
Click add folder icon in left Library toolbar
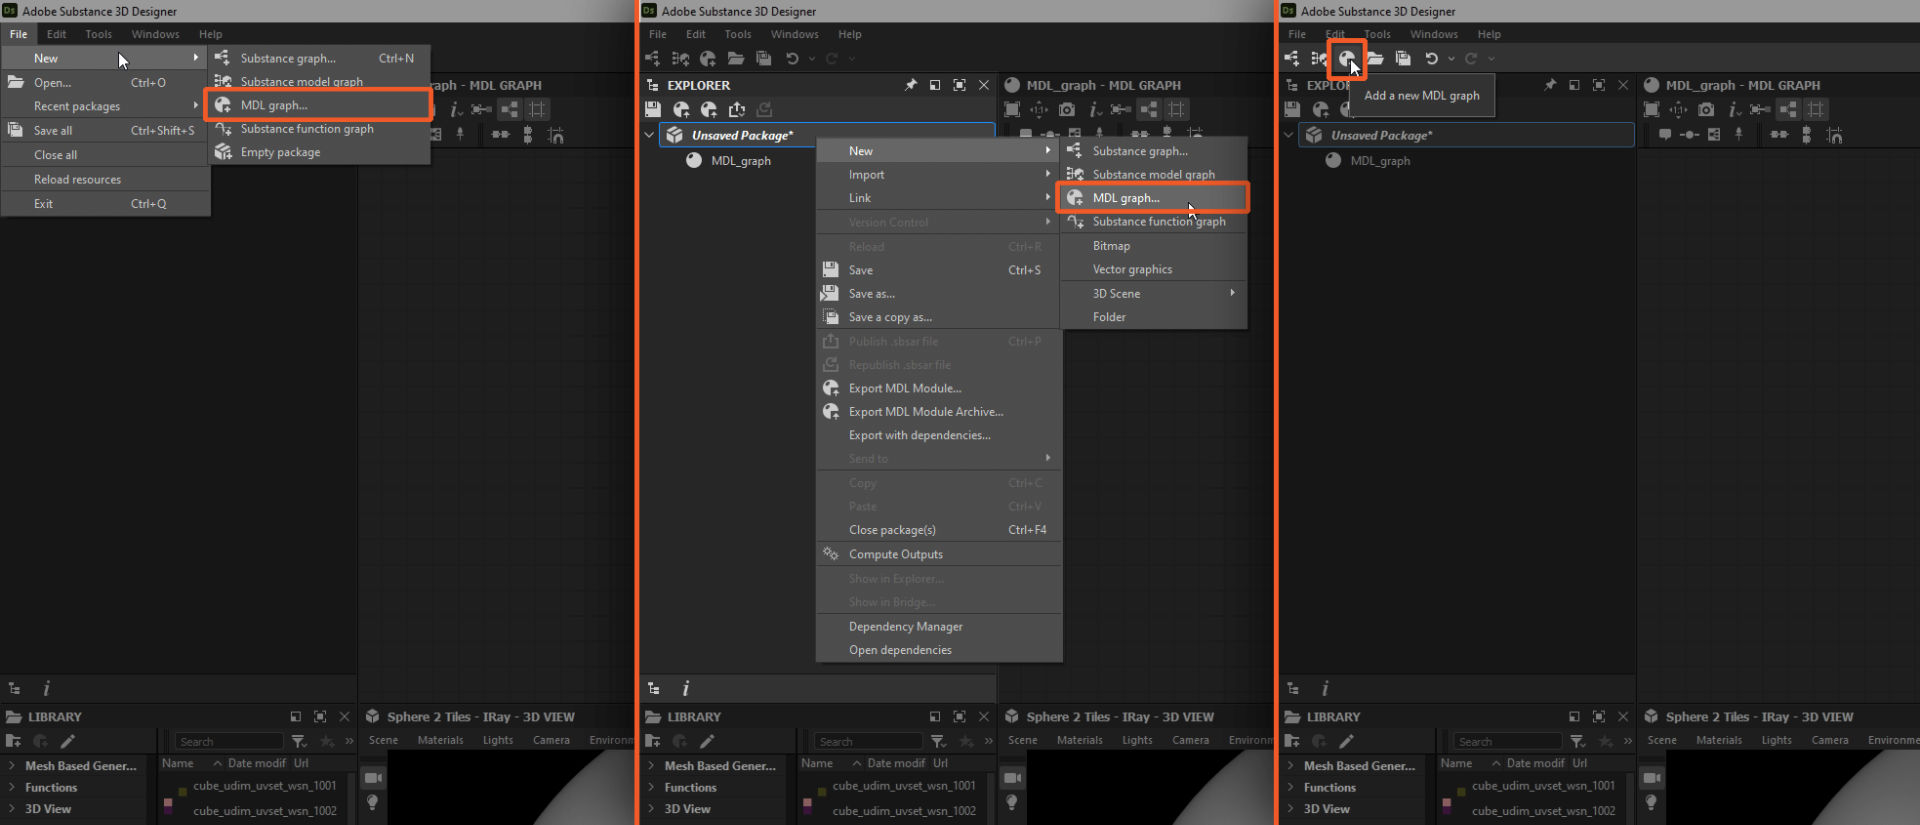13,741
